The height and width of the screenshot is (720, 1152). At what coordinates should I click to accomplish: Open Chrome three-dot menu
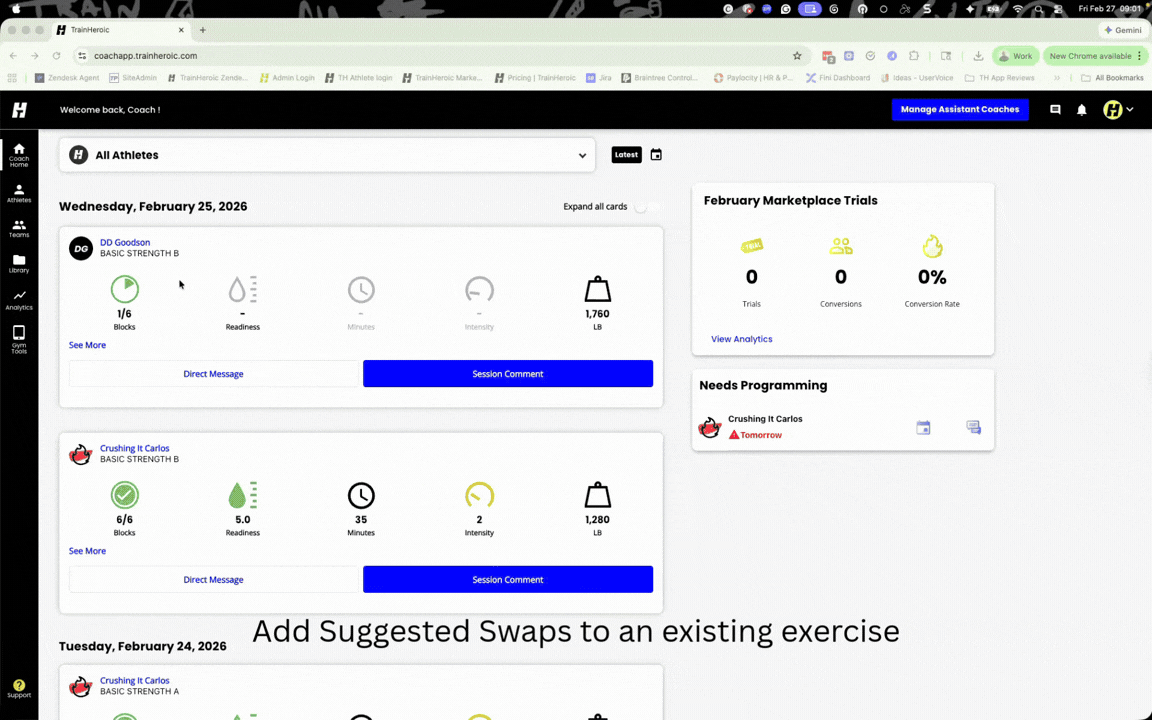pos(1140,56)
